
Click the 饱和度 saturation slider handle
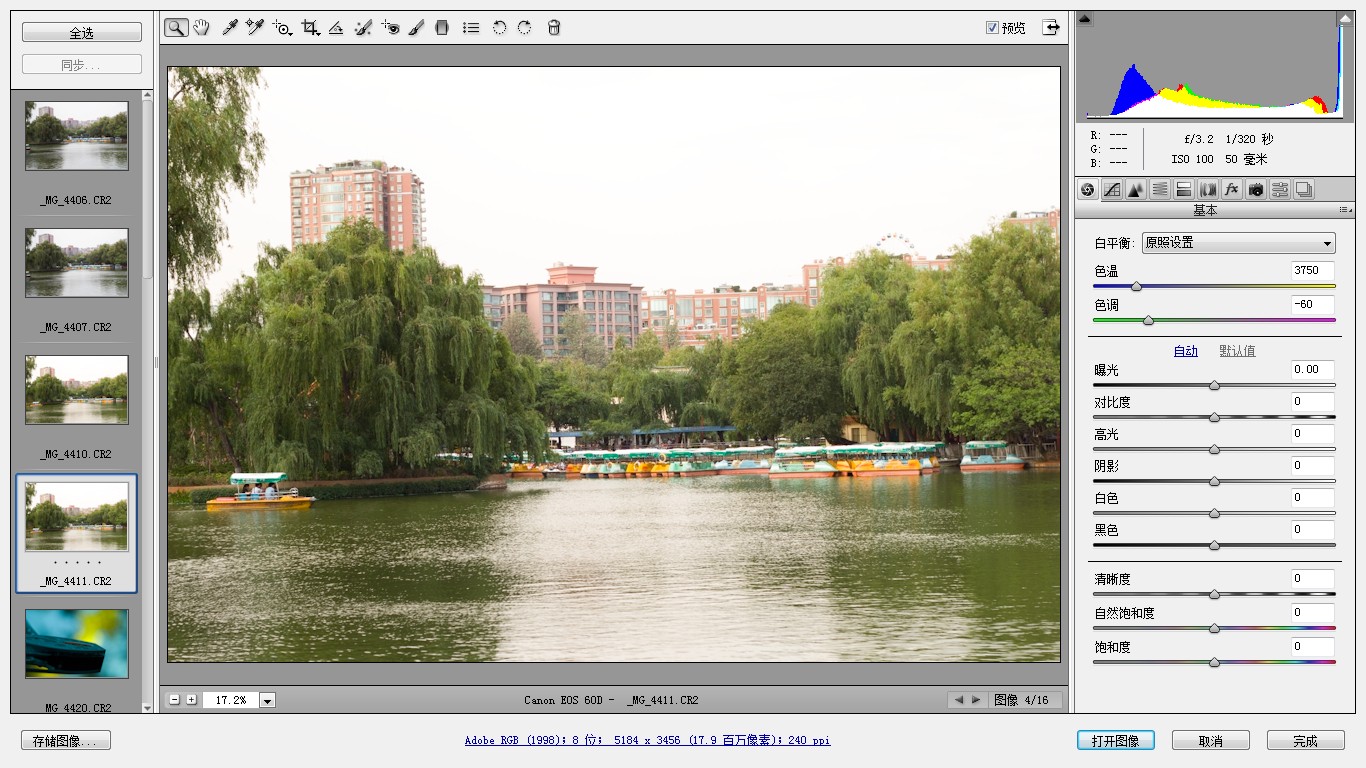pos(1214,662)
